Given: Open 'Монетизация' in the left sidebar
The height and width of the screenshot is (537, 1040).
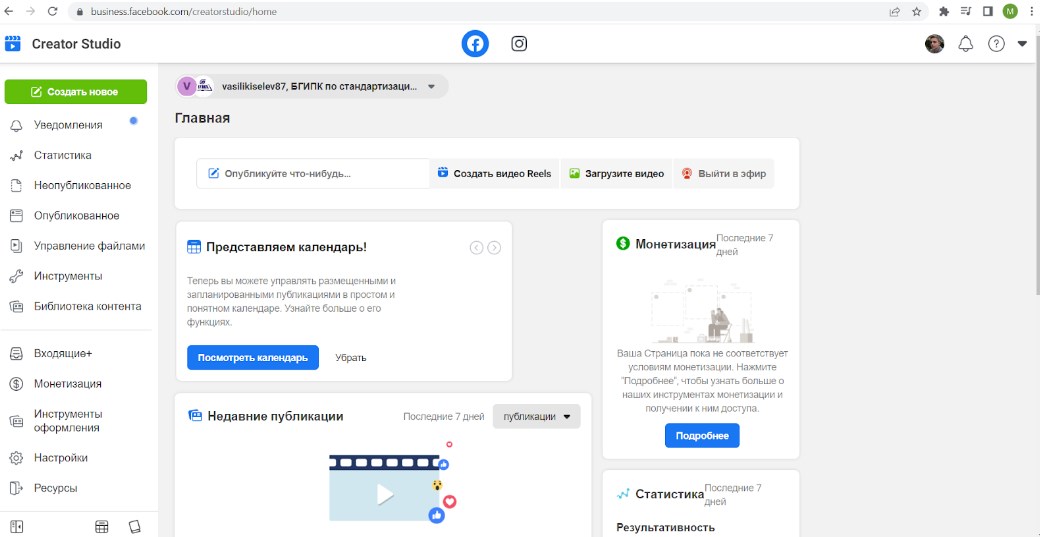Looking at the screenshot, I should pos(67,384).
